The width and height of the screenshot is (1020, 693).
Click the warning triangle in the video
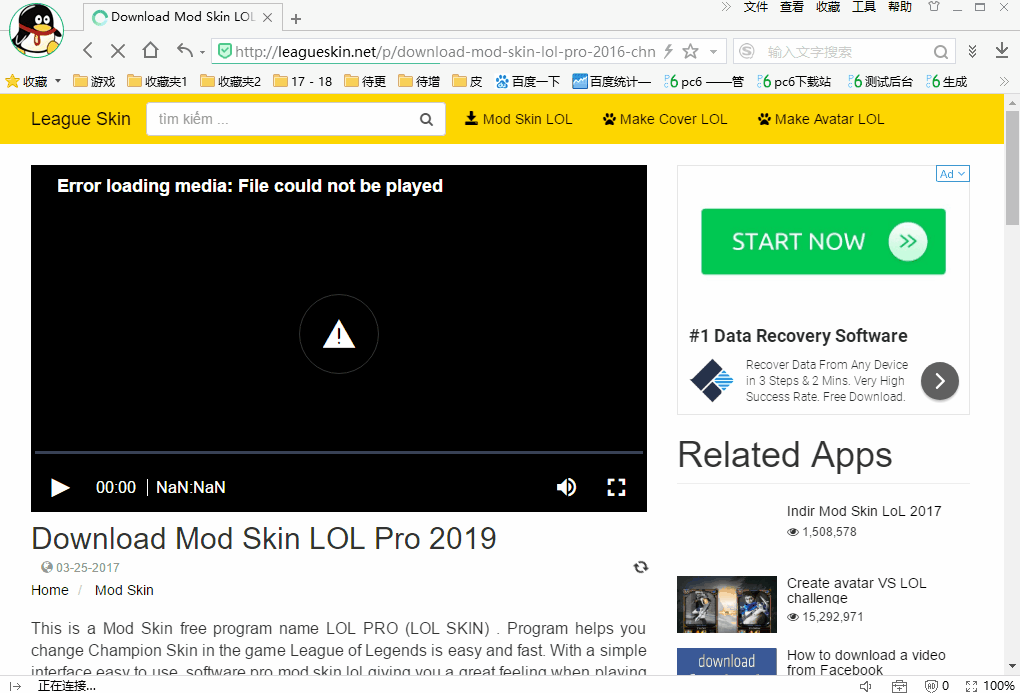(339, 334)
